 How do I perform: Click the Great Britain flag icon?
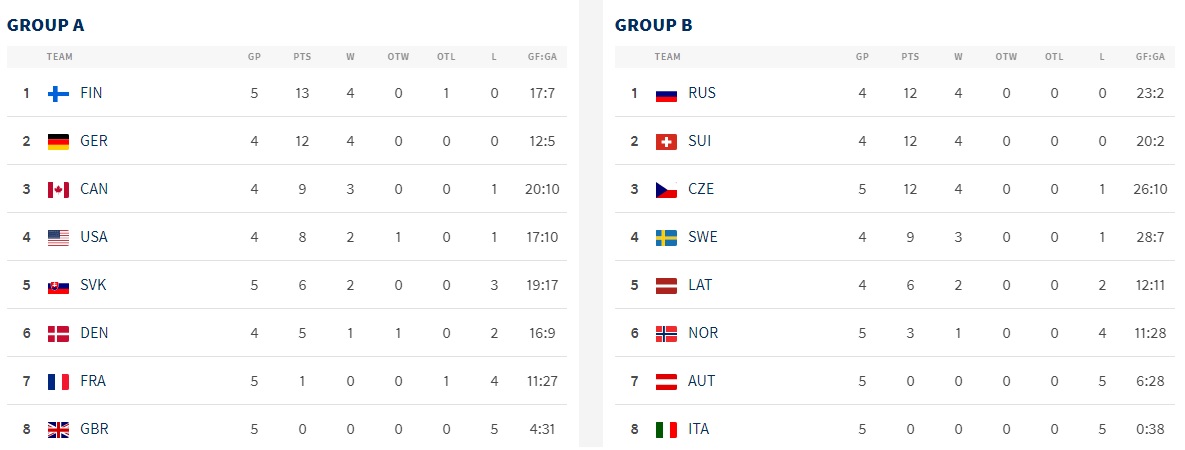58,429
